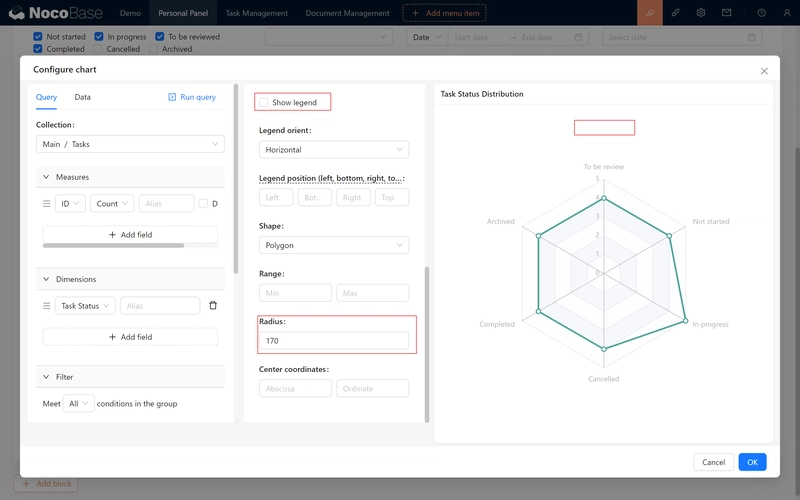Image resolution: width=800 pixels, height=500 pixels.
Task: Click Add field under Measures
Action: pos(130,235)
